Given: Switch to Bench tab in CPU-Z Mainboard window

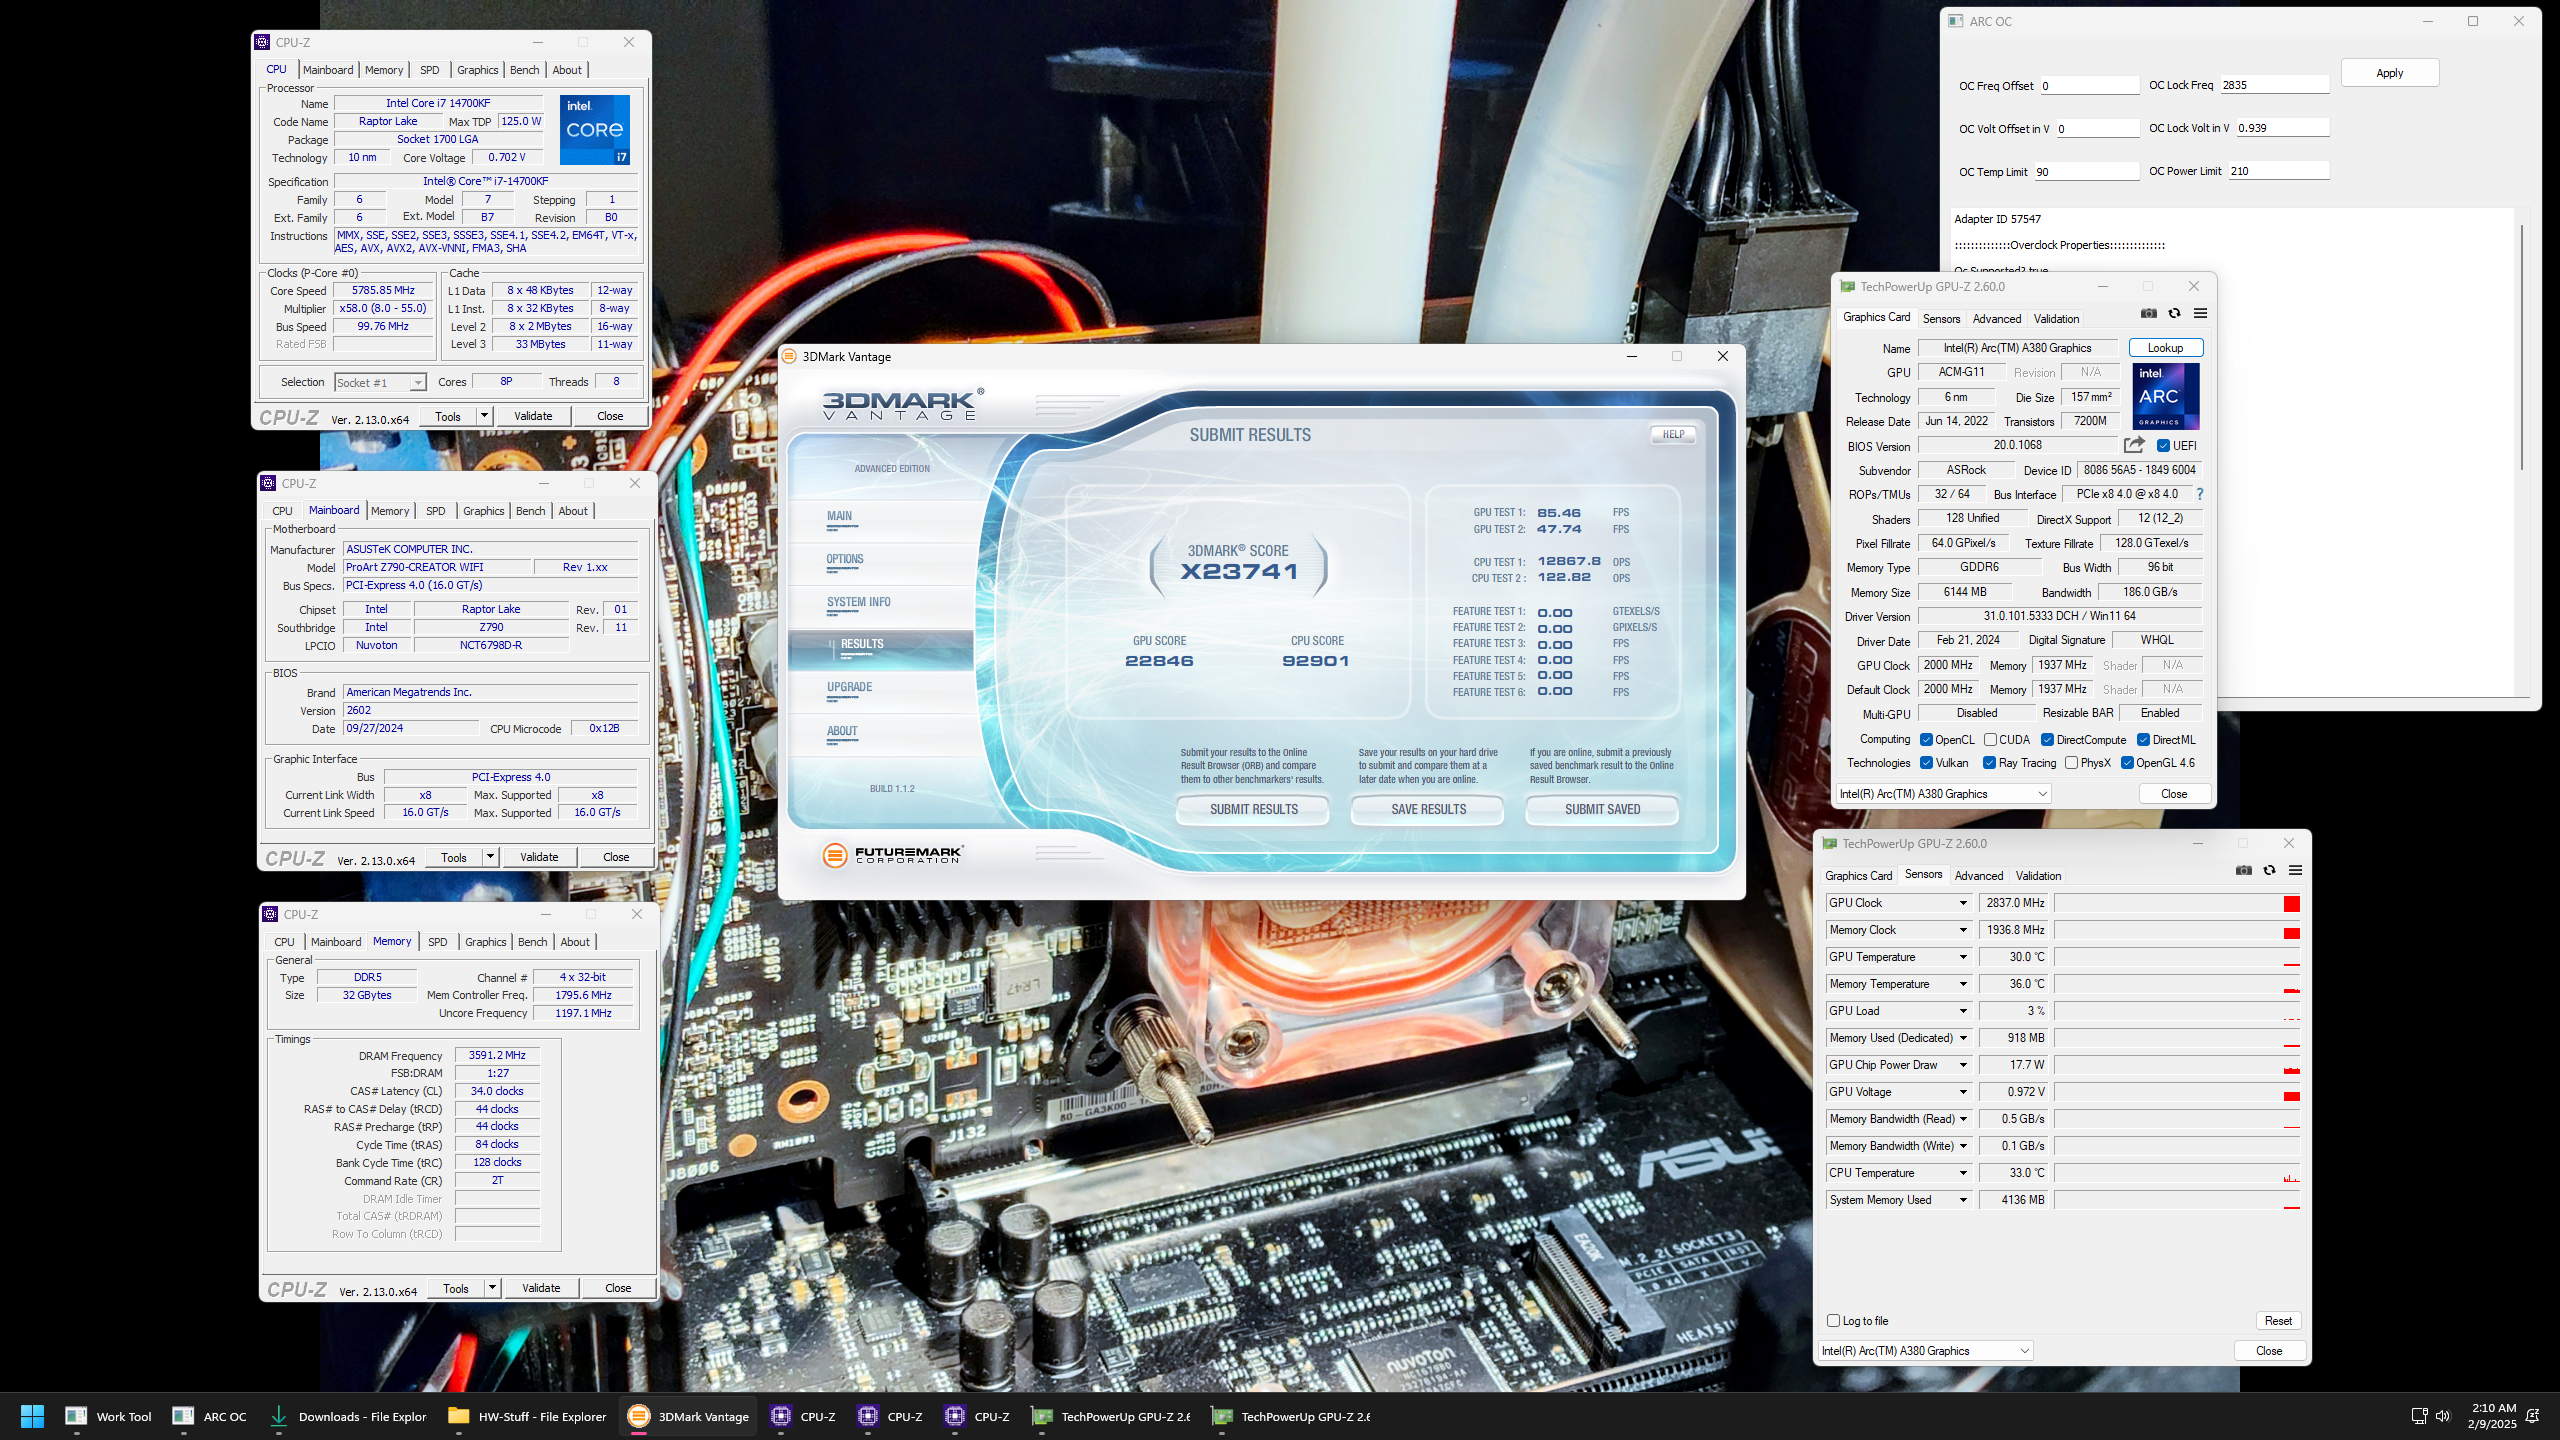Looking at the screenshot, I should pyautogui.click(x=530, y=511).
